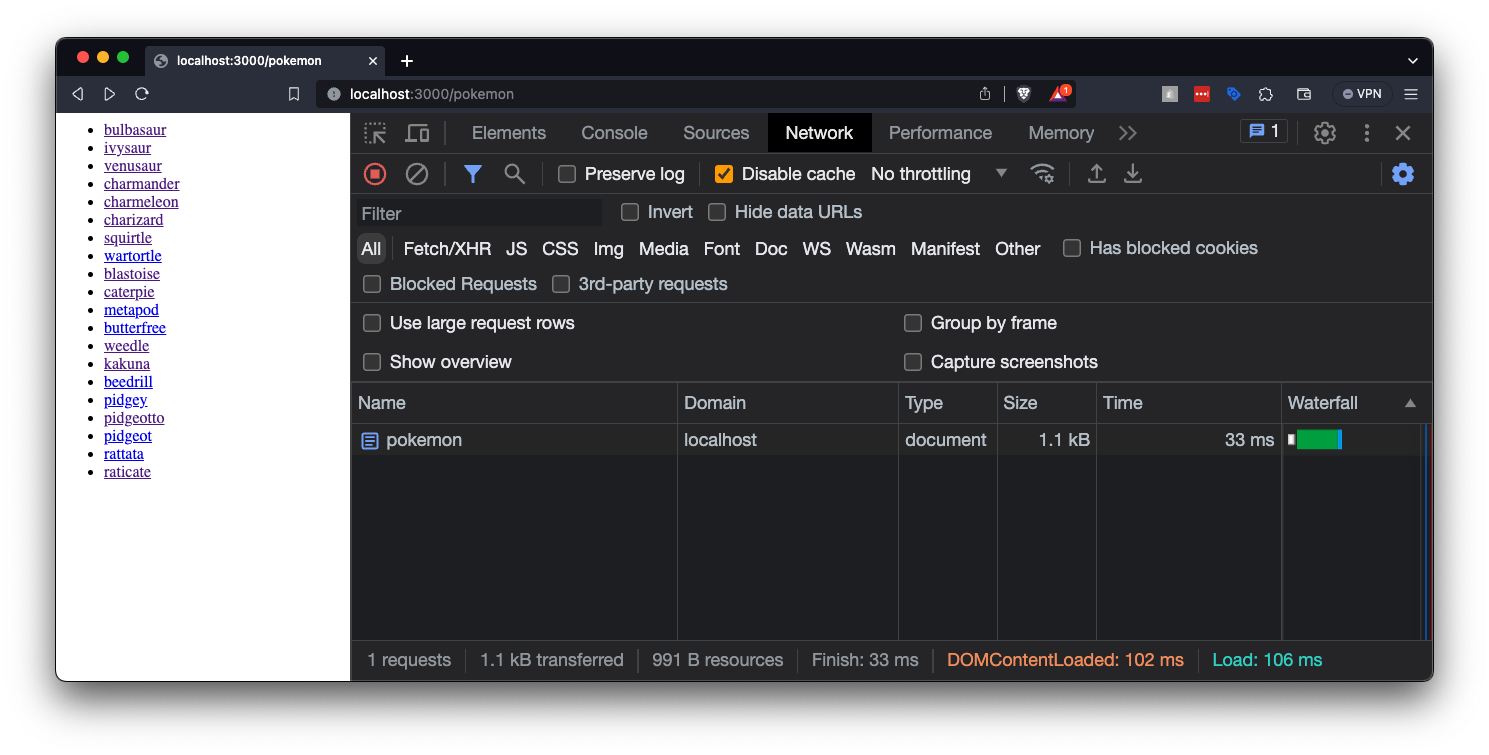Open Network settings blue gear
The width and height of the screenshot is (1489, 755).
point(1403,174)
